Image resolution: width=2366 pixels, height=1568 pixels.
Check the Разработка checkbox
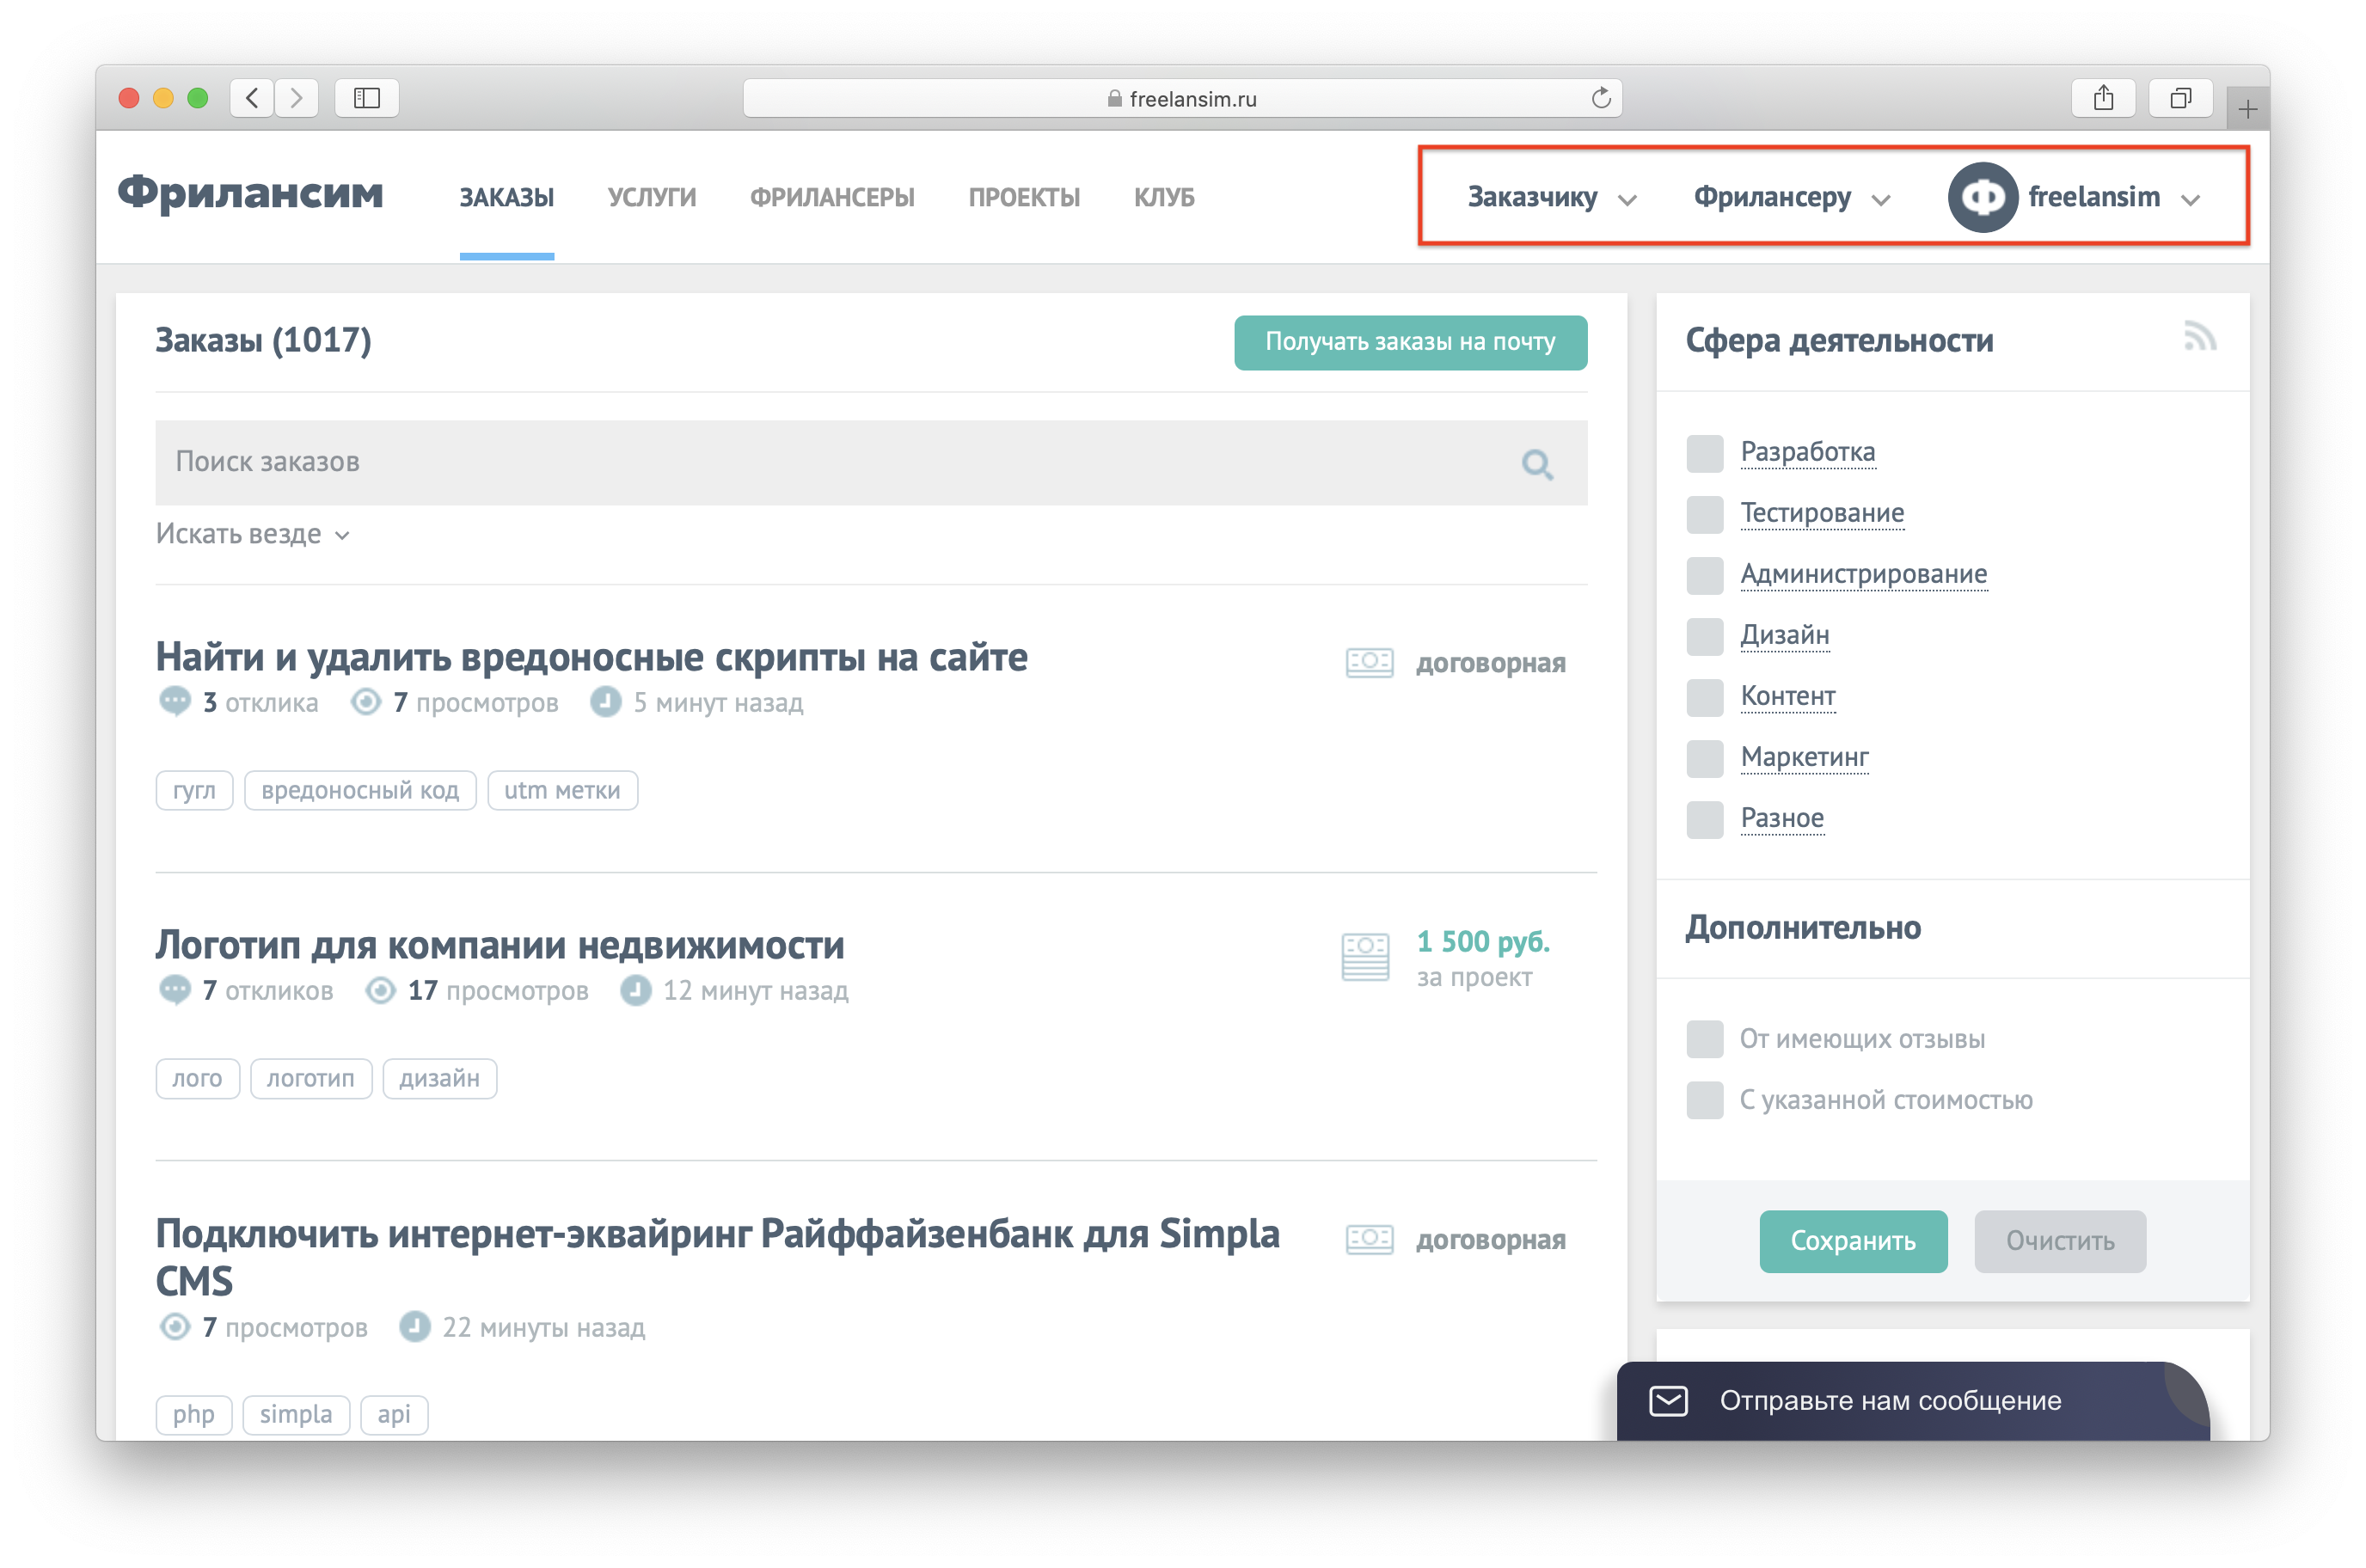tap(1704, 453)
